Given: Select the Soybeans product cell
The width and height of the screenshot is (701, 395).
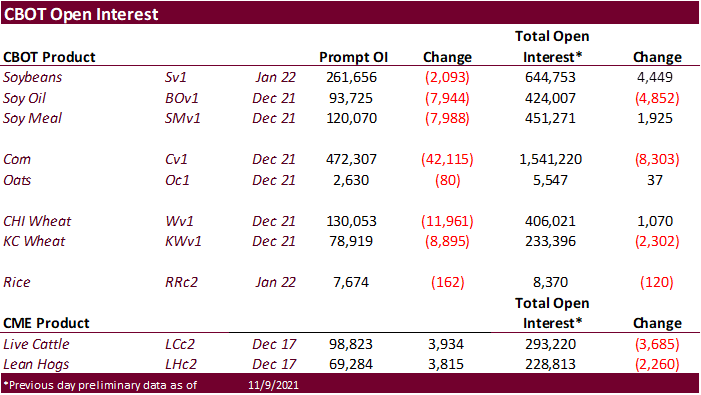Looking at the screenshot, I should point(33,77).
